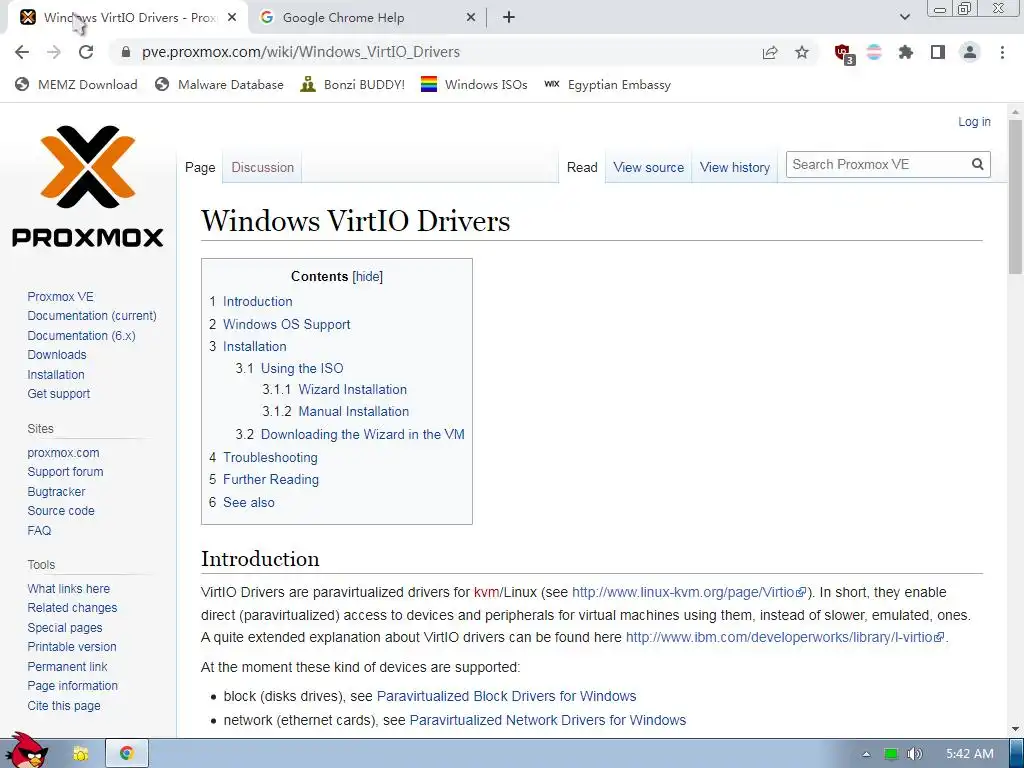
Task: Show hidden tray icons arrow
Action: tap(867, 754)
